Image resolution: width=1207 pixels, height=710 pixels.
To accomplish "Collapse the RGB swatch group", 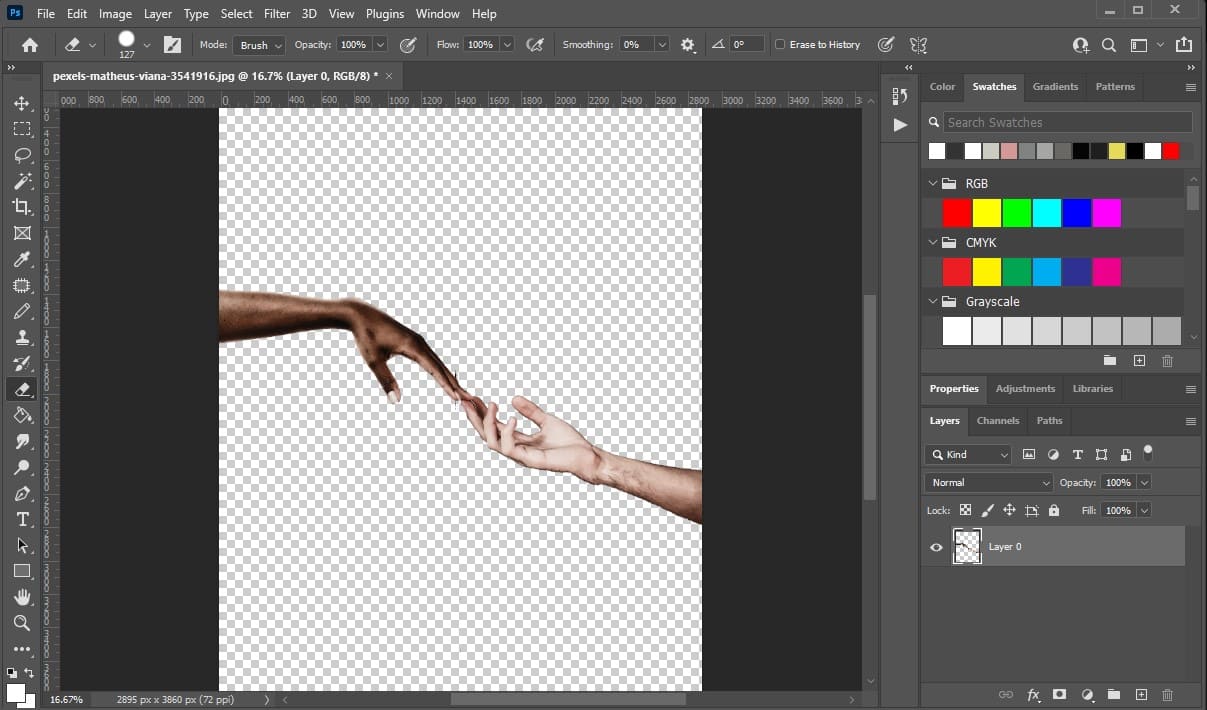I will pyautogui.click(x=932, y=183).
